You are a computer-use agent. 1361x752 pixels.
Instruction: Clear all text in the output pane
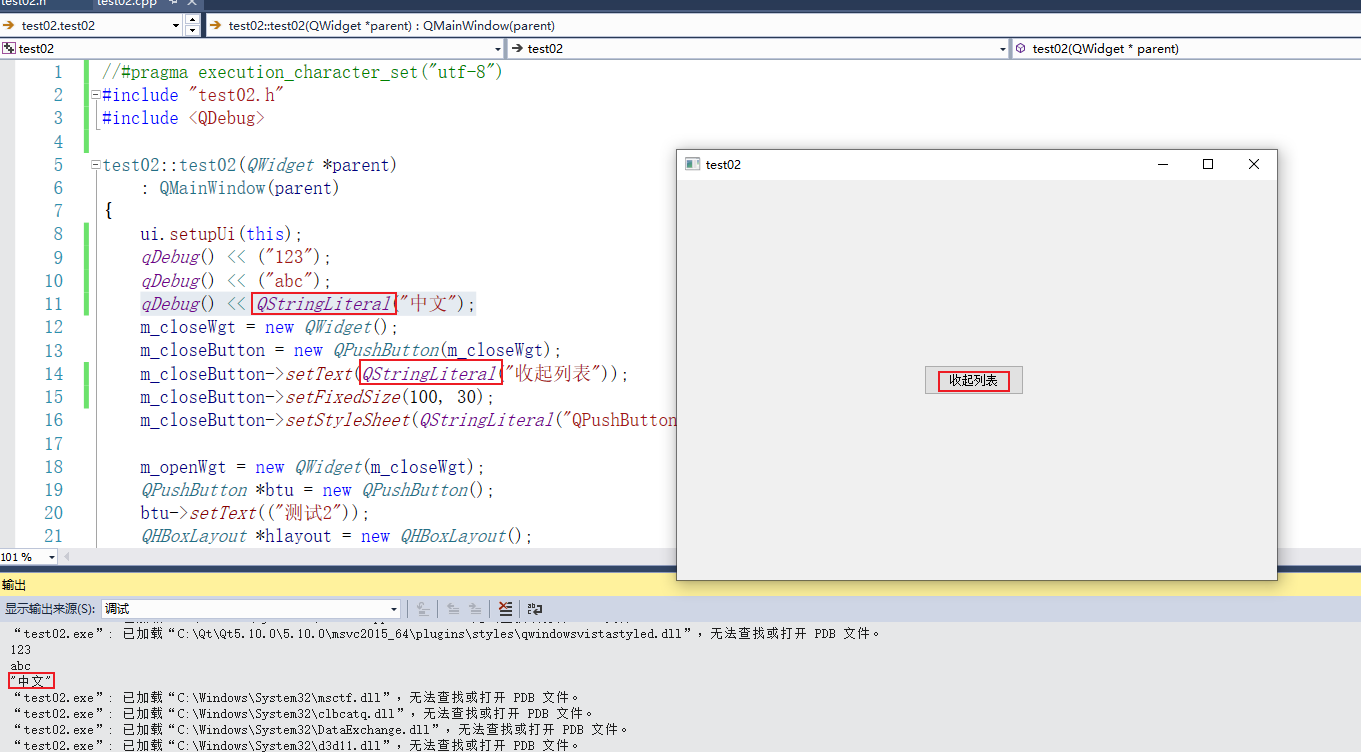[506, 608]
